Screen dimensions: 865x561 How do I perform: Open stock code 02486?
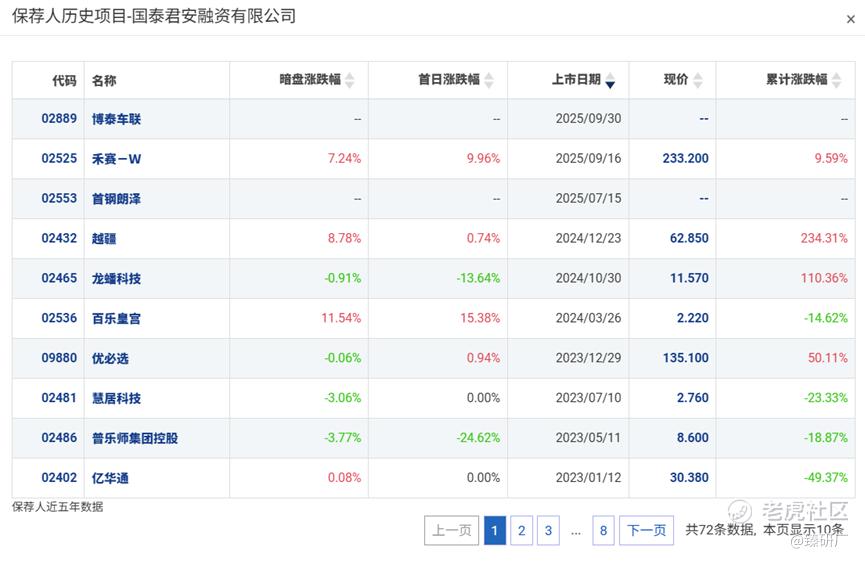point(59,437)
